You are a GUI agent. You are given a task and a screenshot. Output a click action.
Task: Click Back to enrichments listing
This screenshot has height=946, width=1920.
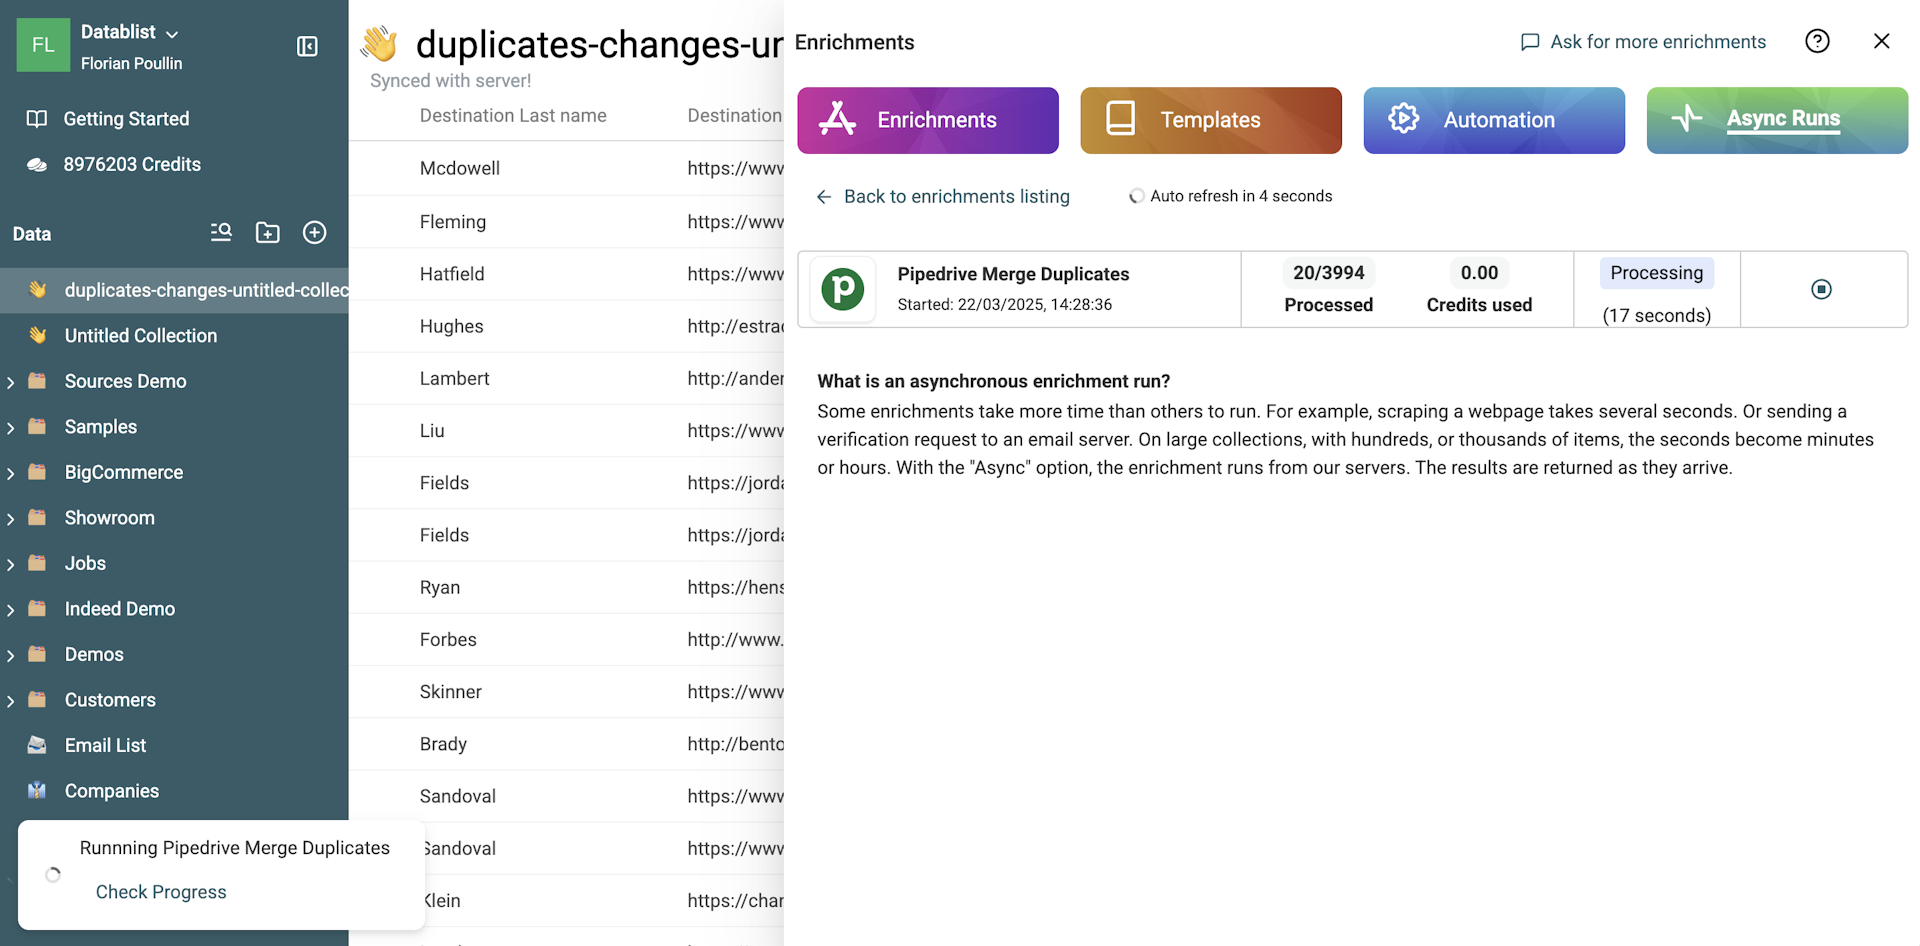pyautogui.click(x=943, y=197)
